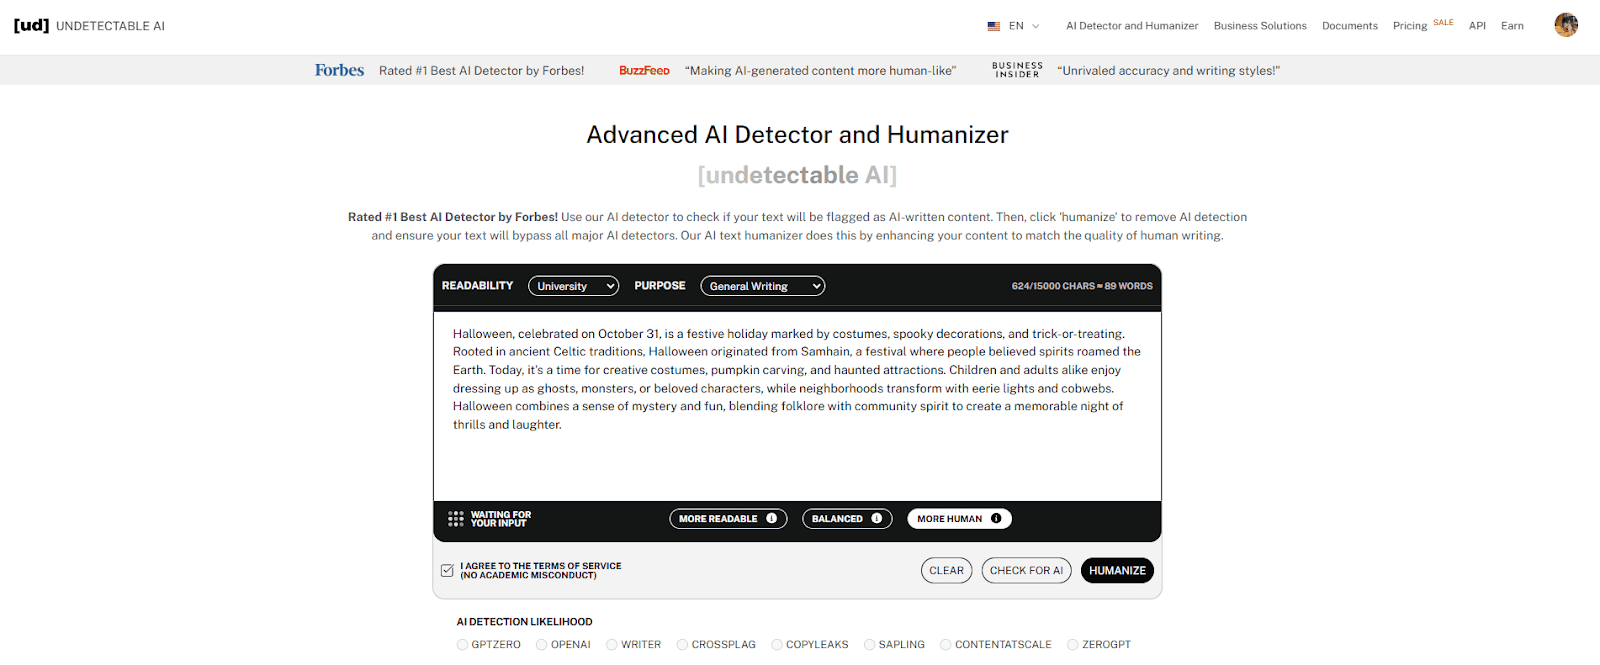1600x665 pixels.
Task: Click the 'Unrivaled accuracy and writing styles' quote
Action: click(1168, 70)
